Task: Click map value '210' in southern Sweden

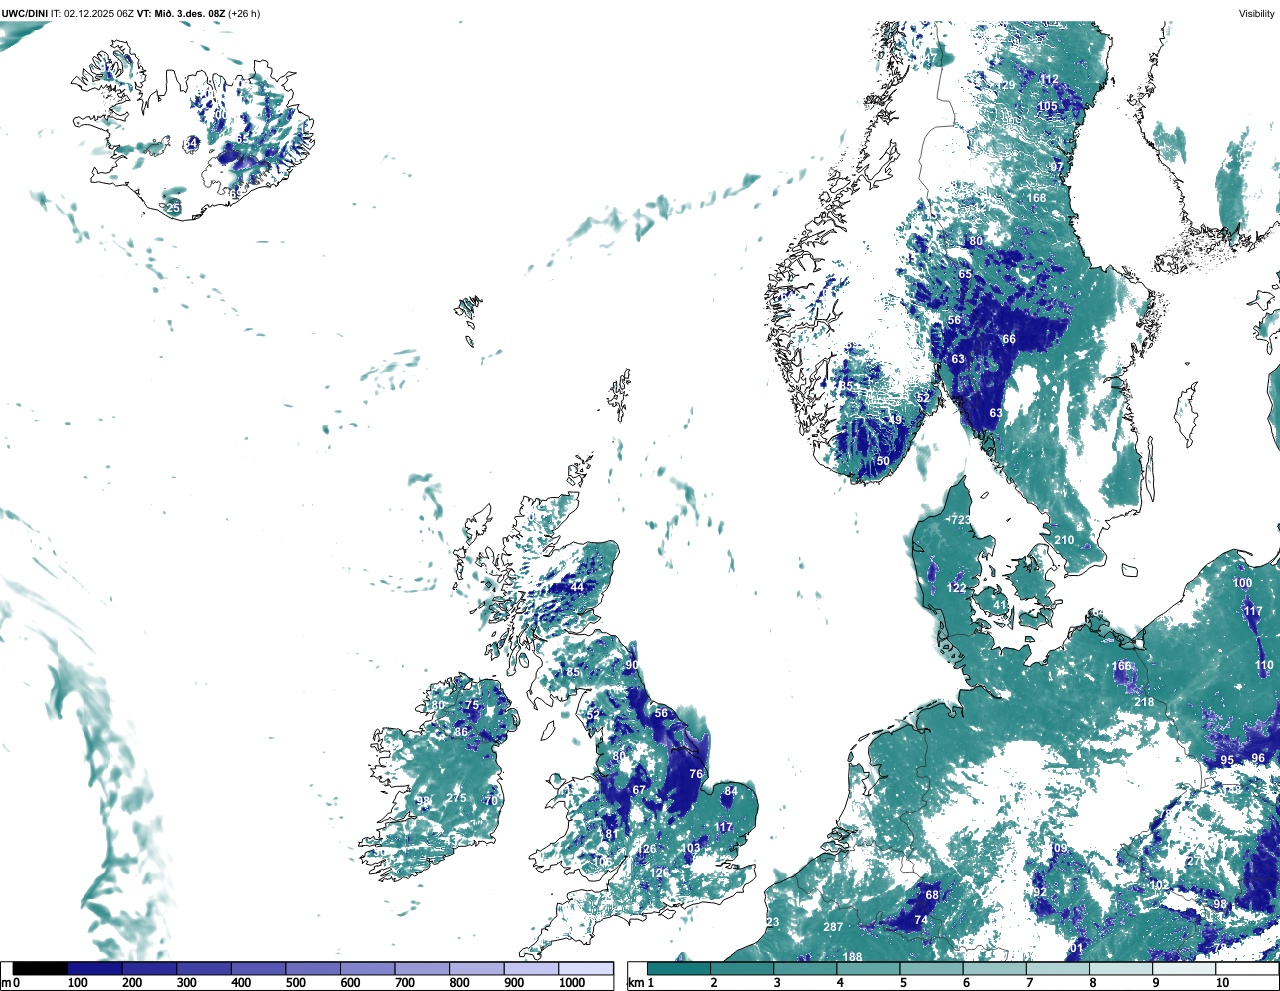Action: pos(1064,540)
